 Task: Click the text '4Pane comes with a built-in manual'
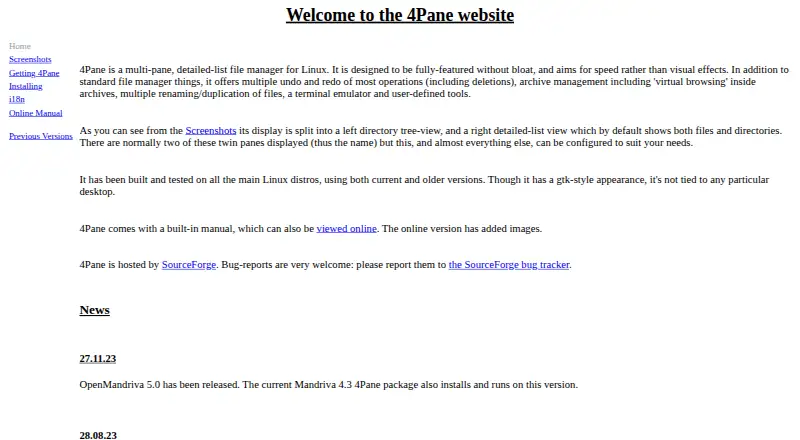tap(156, 229)
